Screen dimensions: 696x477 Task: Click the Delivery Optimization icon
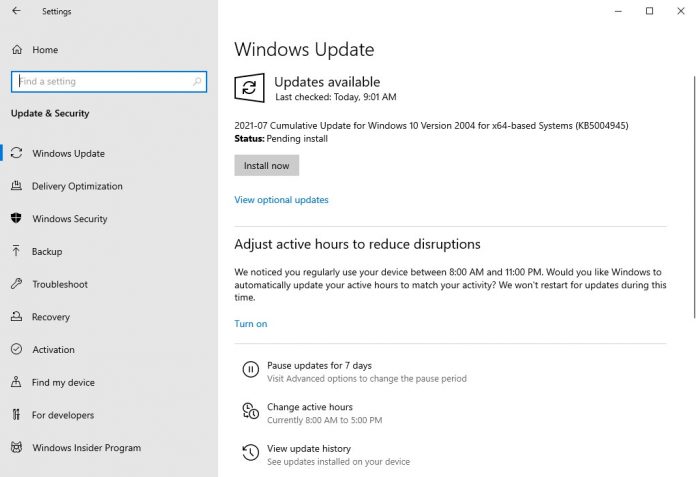[x=16, y=186]
